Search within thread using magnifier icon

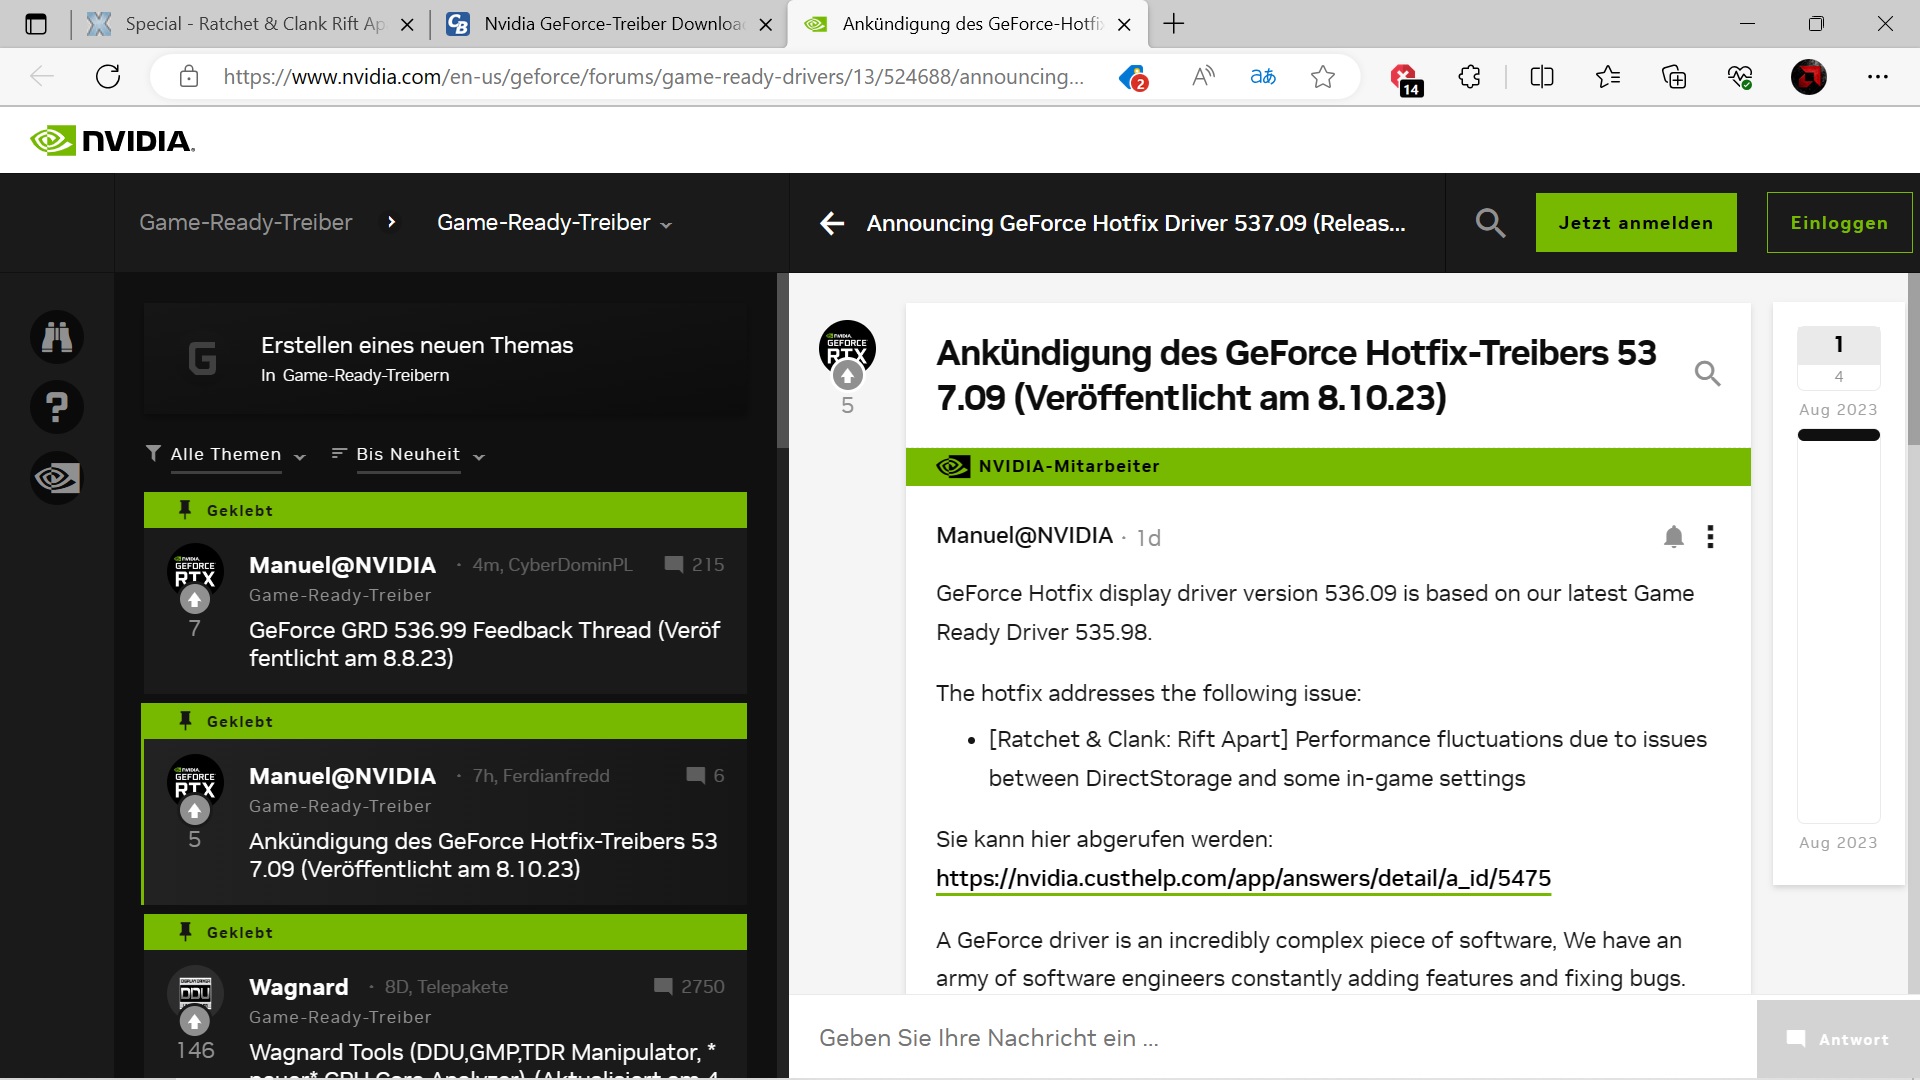[1707, 374]
